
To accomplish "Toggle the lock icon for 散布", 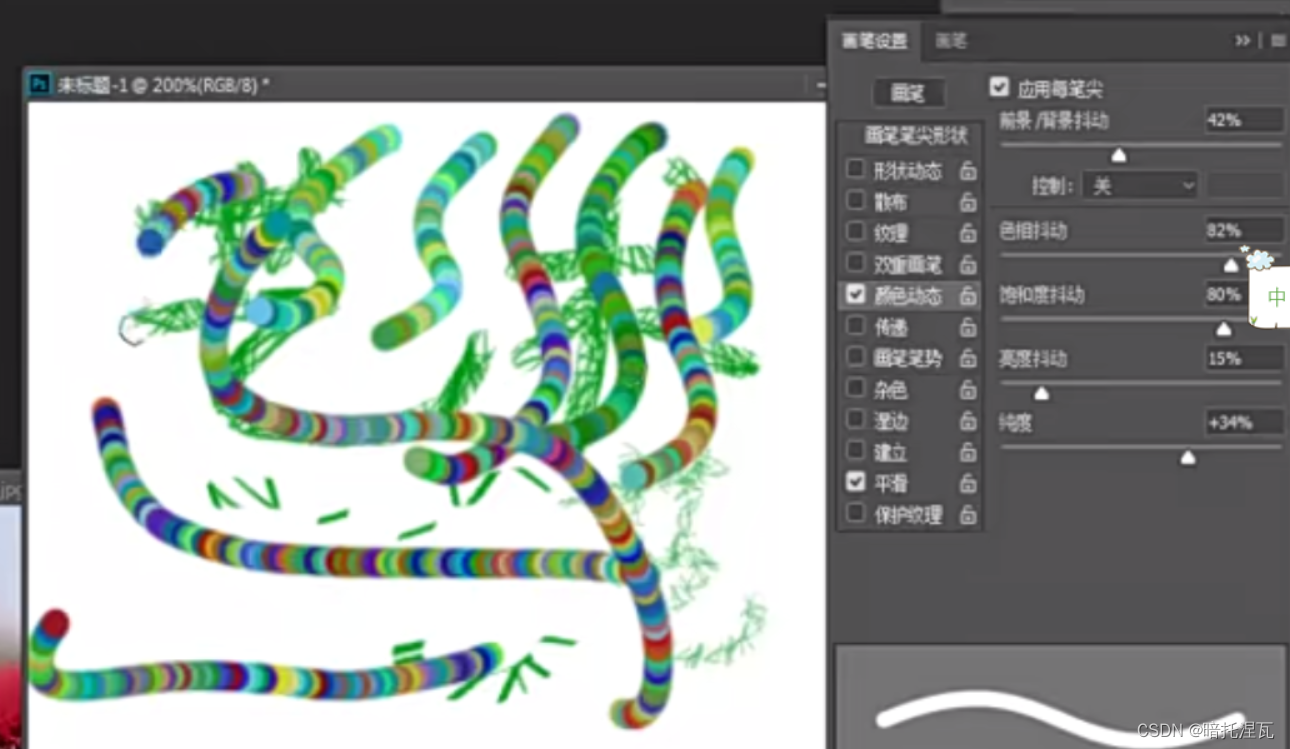I will pyautogui.click(x=968, y=202).
